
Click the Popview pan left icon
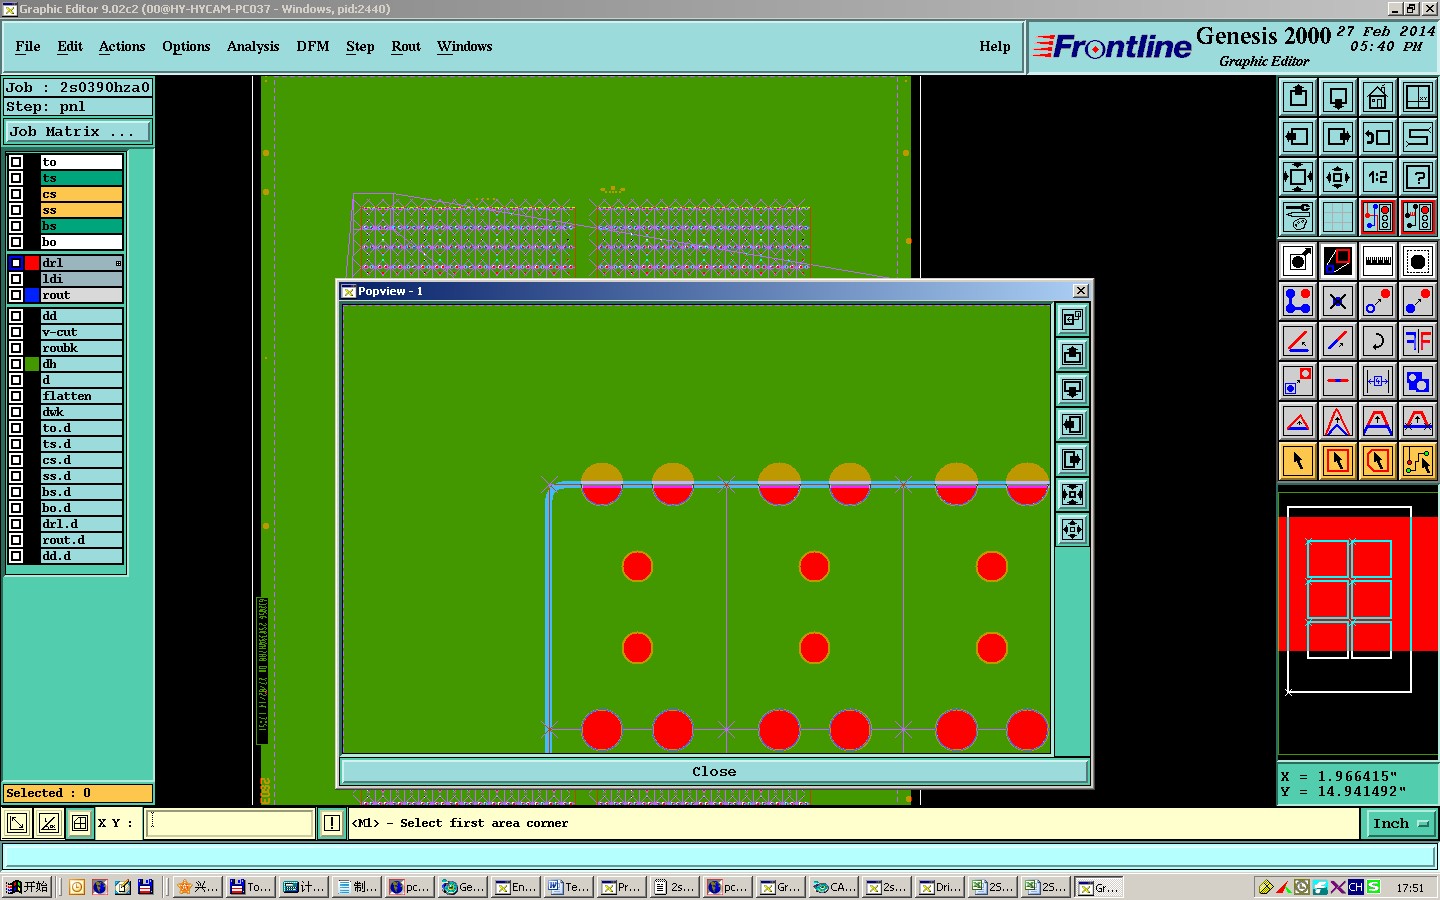pyautogui.click(x=1072, y=424)
